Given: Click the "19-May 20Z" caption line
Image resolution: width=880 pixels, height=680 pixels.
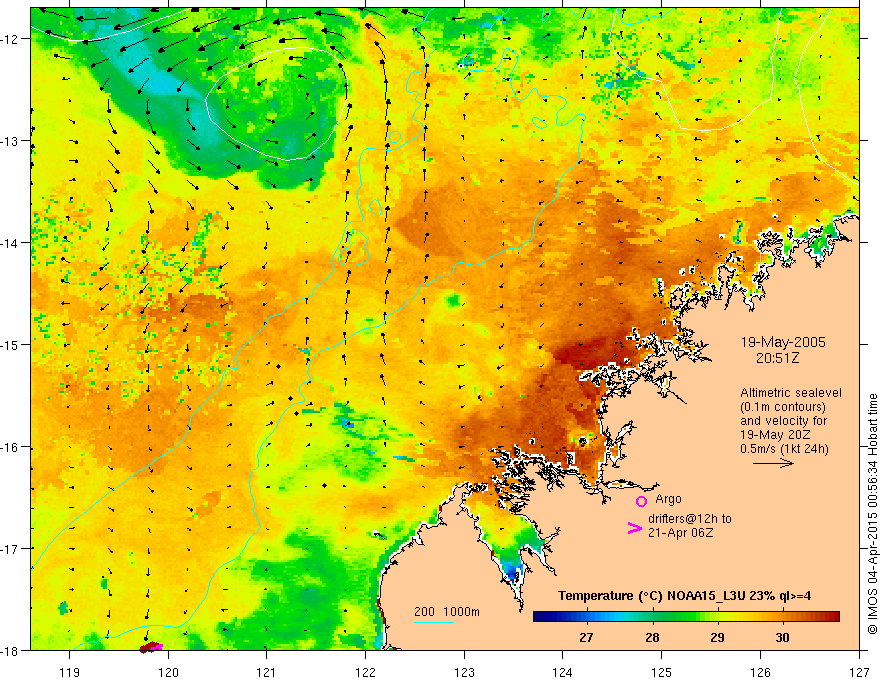Looking at the screenshot, I should click(774, 435).
